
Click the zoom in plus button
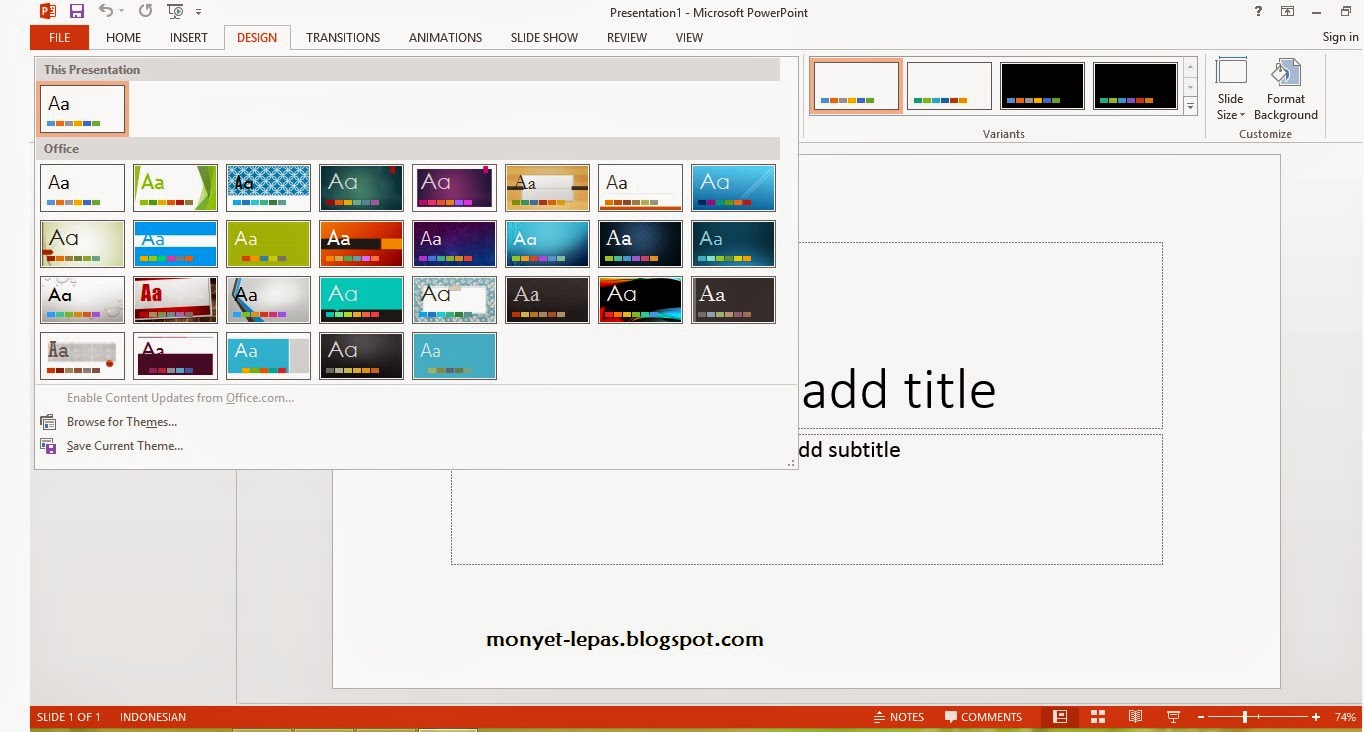click(1316, 717)
